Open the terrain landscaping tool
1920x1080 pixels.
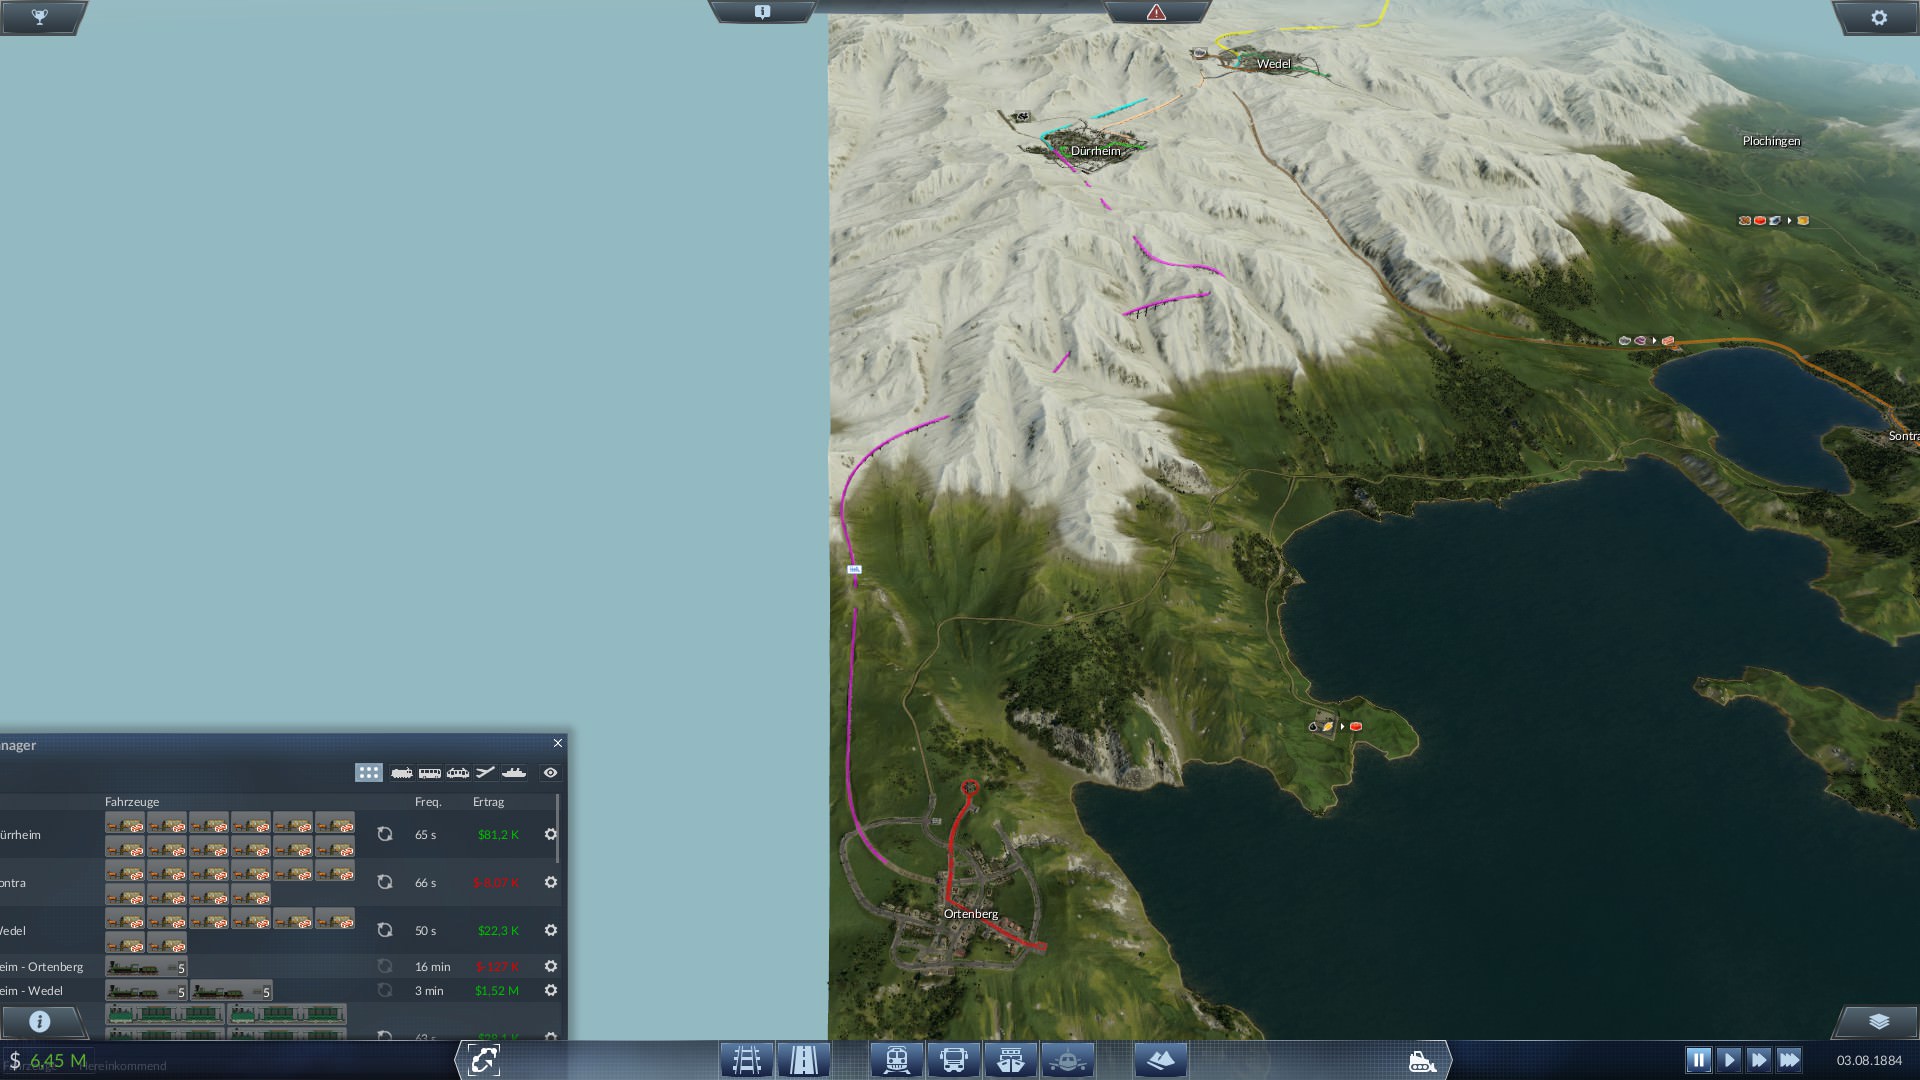coord(1161,1060)
